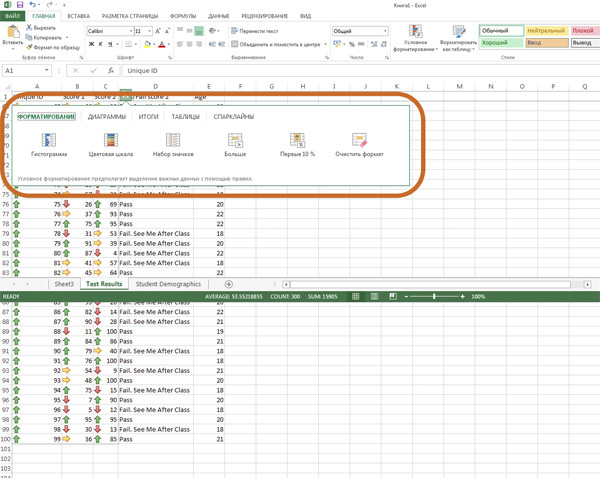This screenshot has height=503, width=600.
Task: Open Условное форматирование in the ribbon
Action: click(x=415, y=40)
